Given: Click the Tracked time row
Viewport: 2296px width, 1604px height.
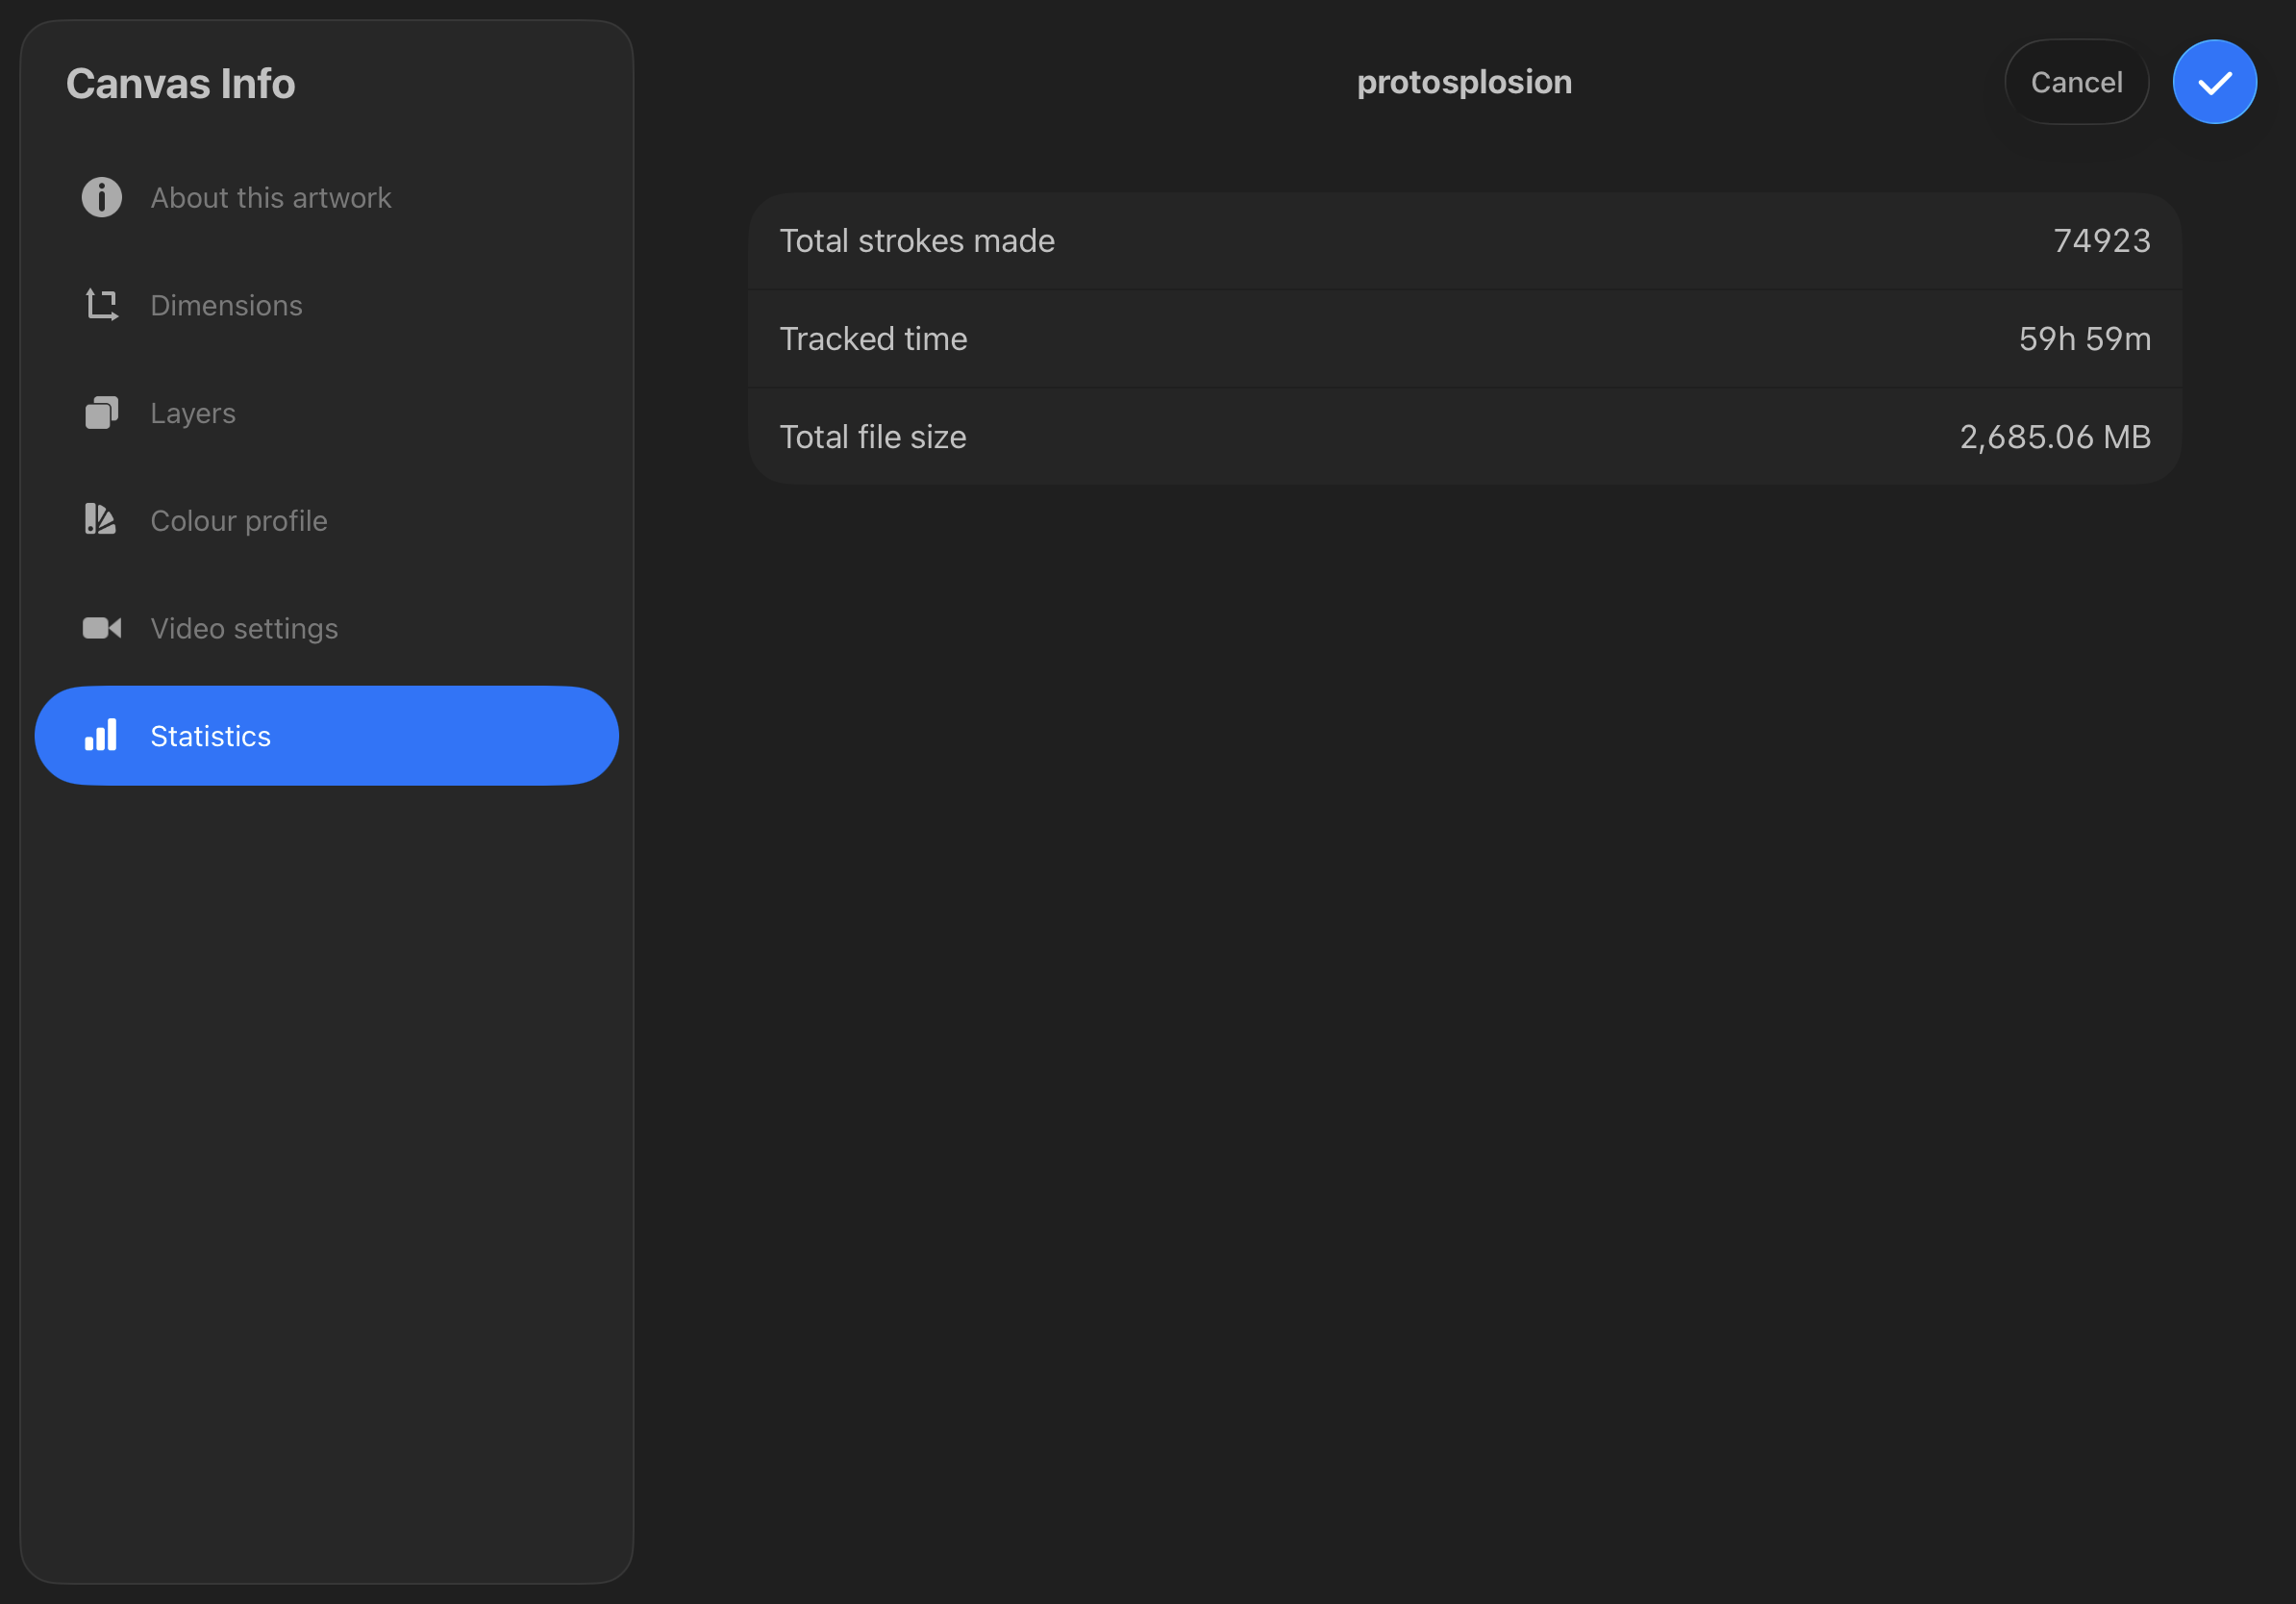Looking at the screenshot, I should coord(1463,339).
